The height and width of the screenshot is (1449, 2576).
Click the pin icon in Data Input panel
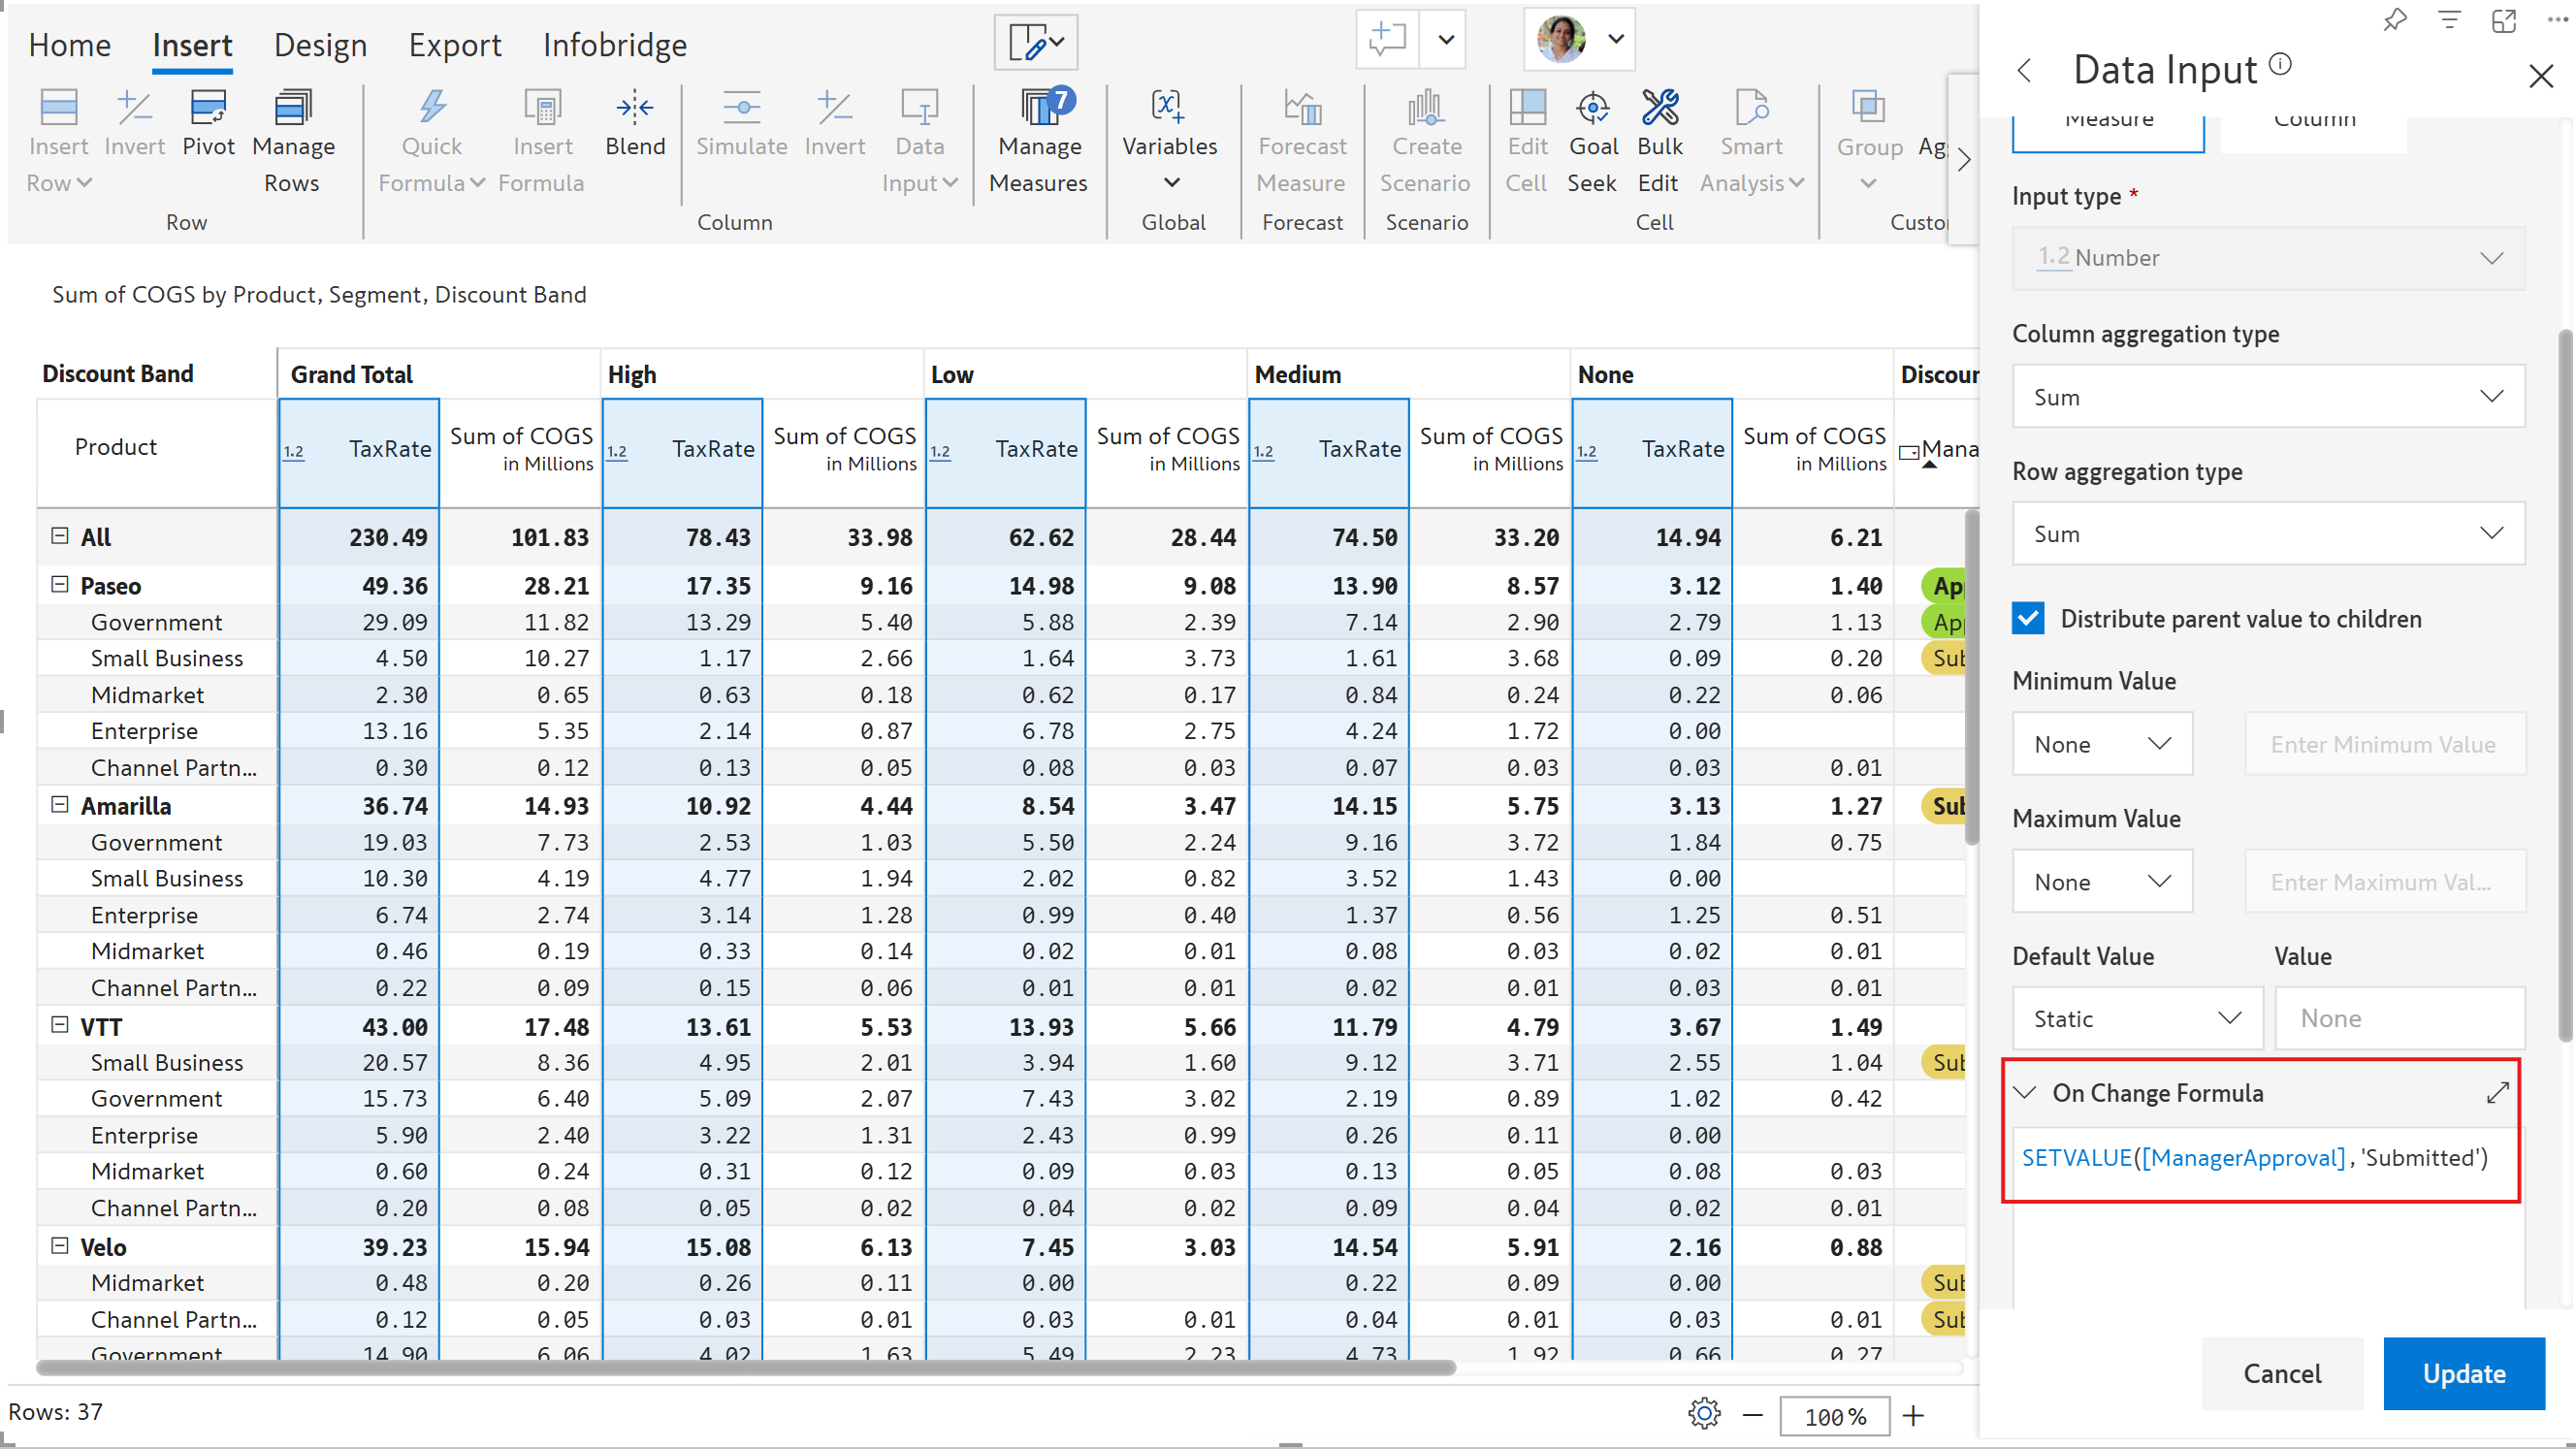click(2394, 21)
